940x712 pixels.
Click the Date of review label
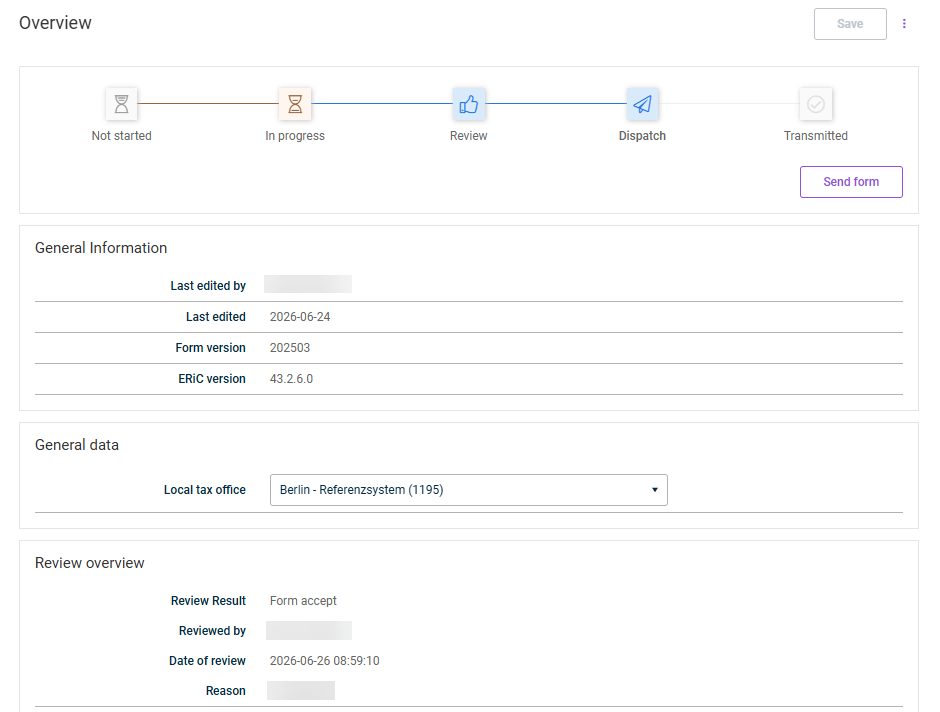[x=207, y=661]
